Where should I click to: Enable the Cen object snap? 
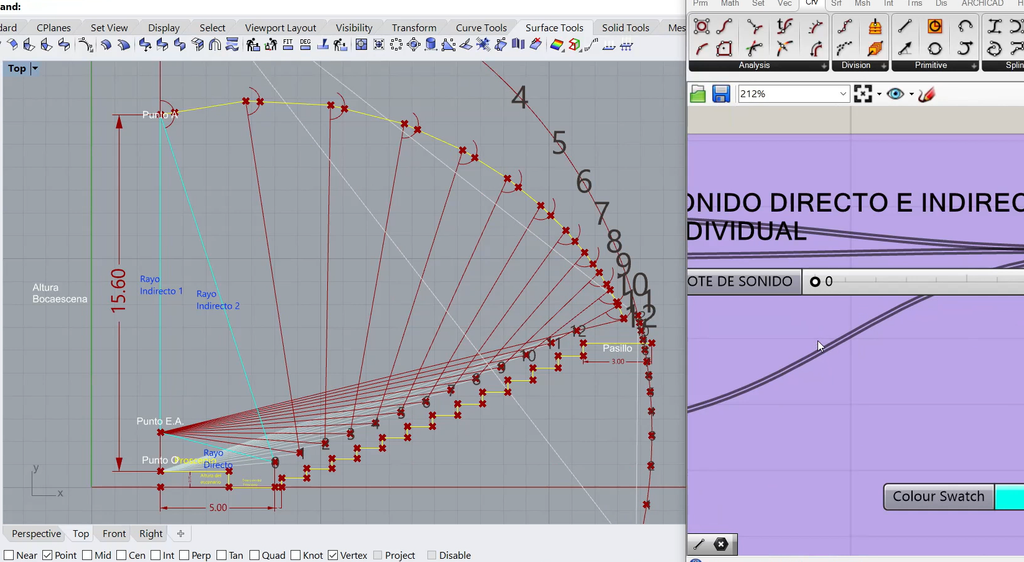[121, 555]
